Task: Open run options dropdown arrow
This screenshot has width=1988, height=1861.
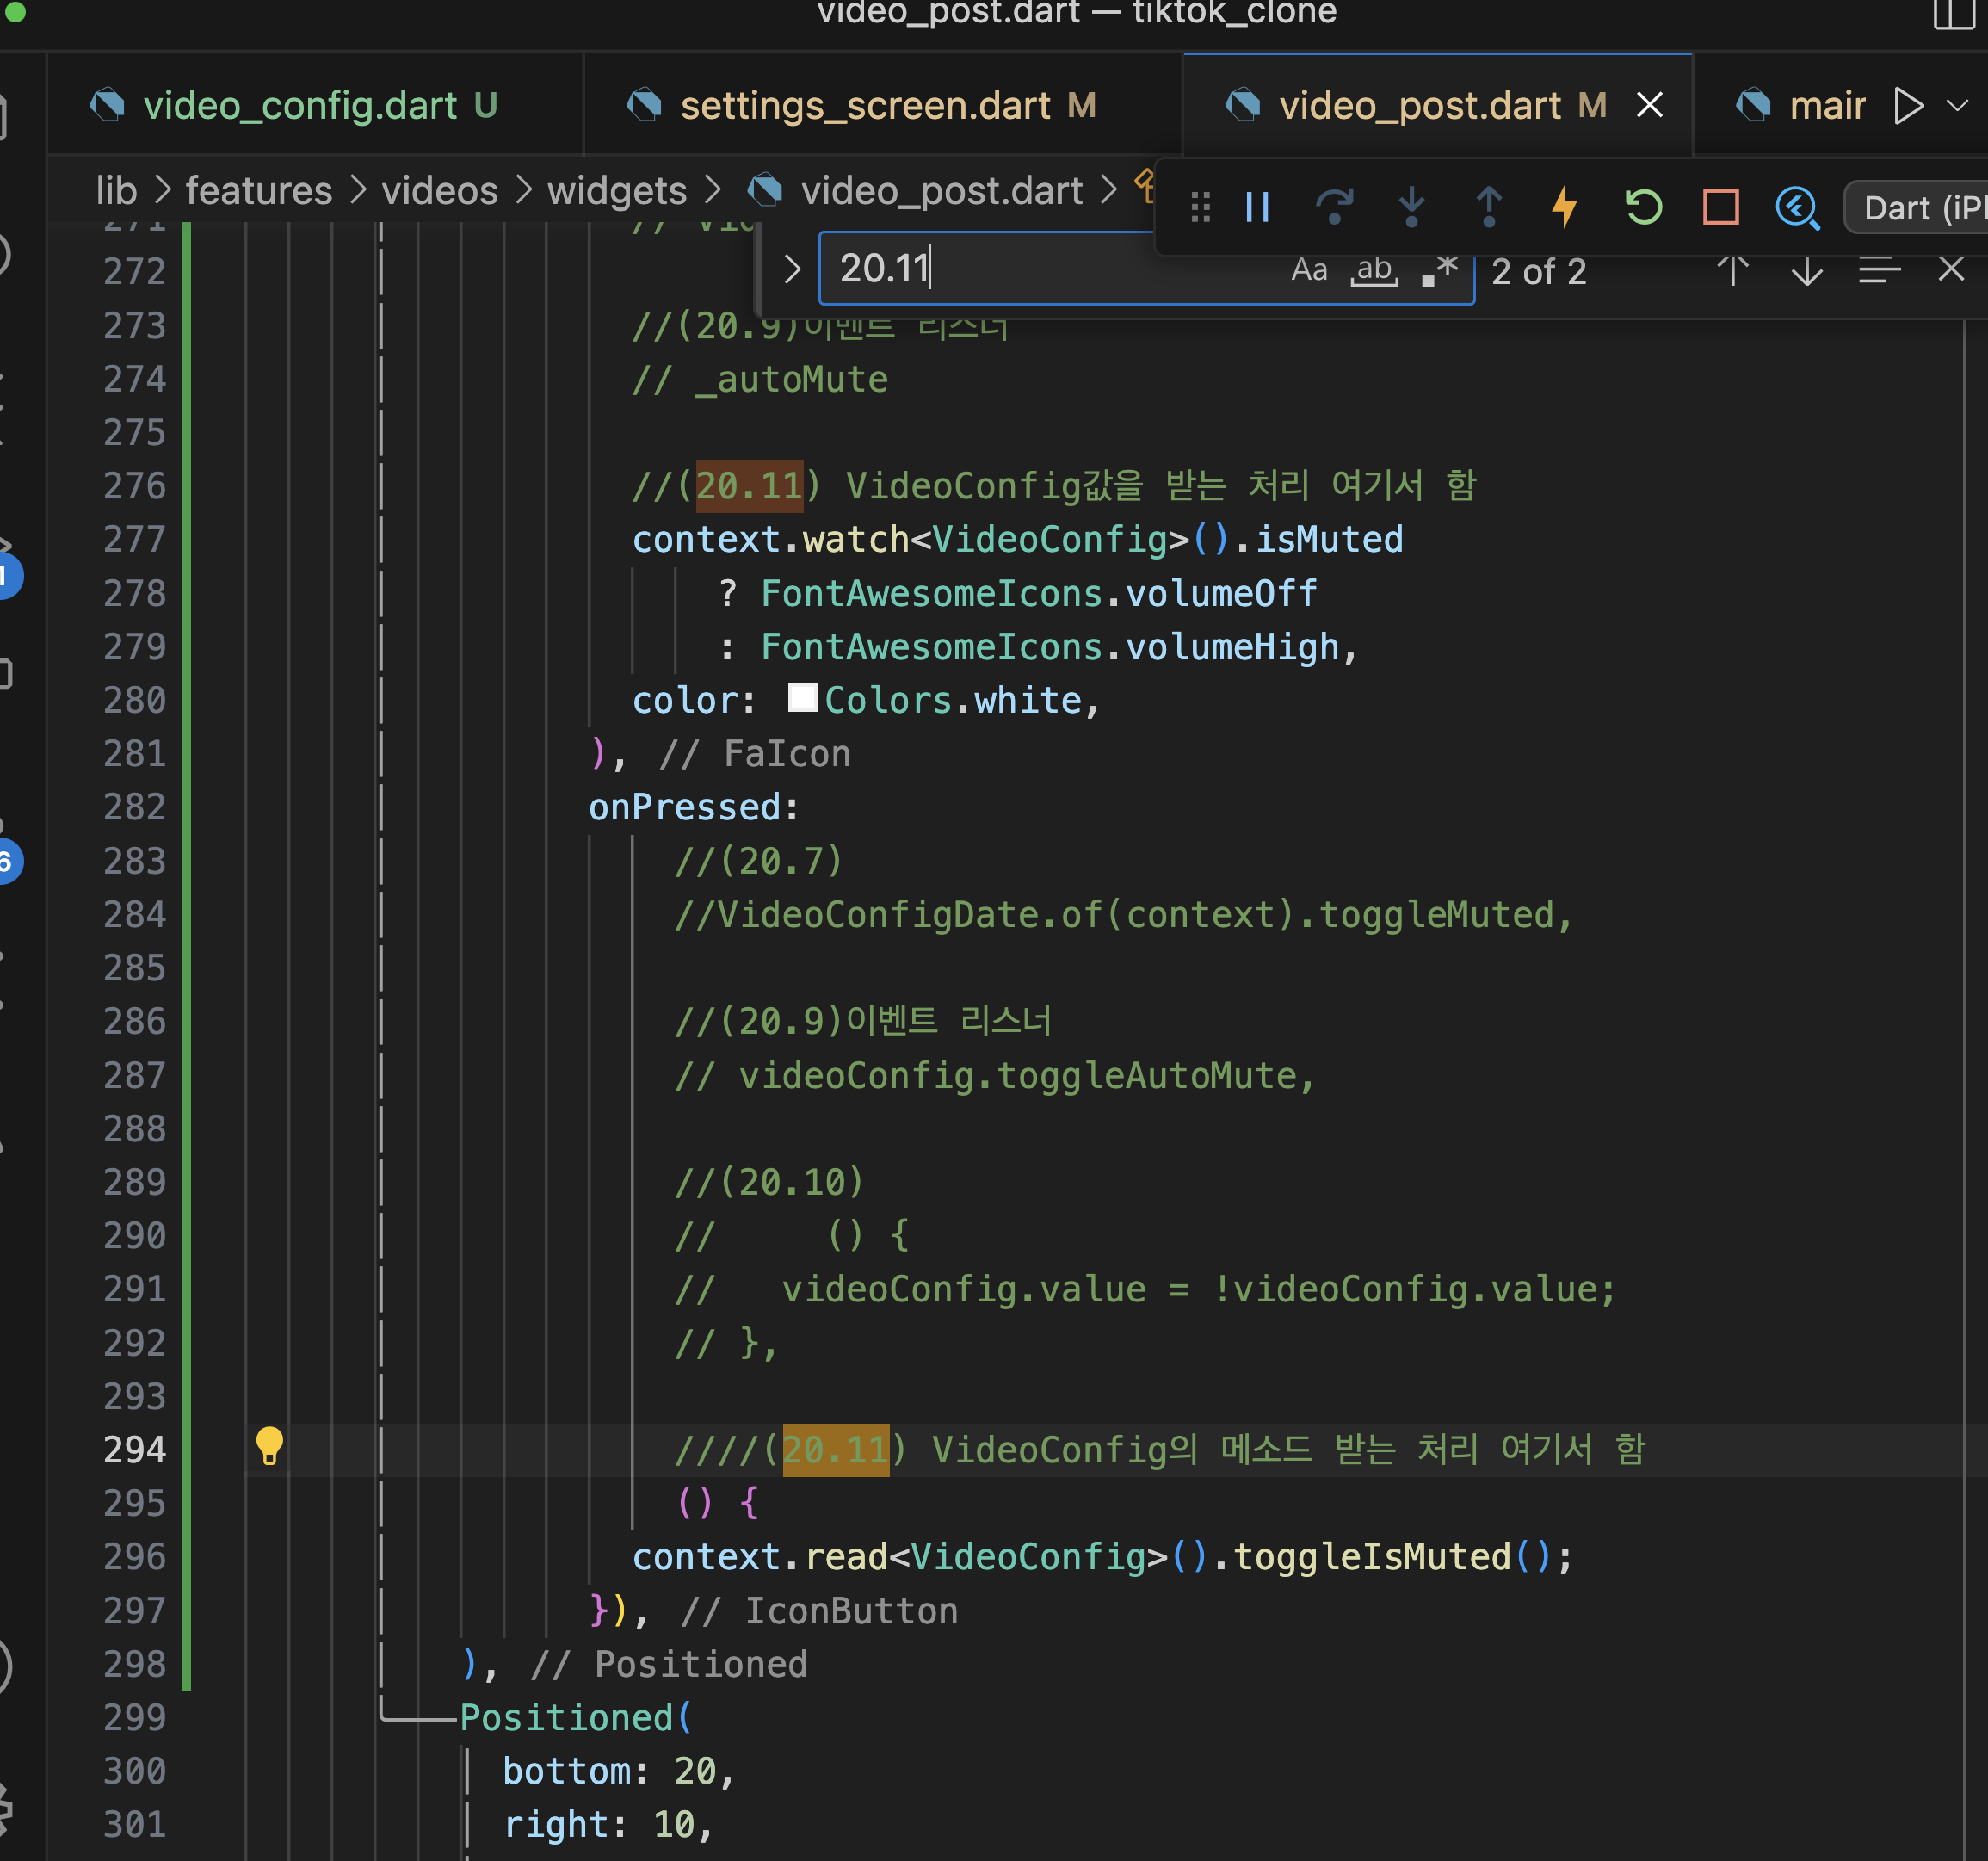Action: coord(1957,105)
